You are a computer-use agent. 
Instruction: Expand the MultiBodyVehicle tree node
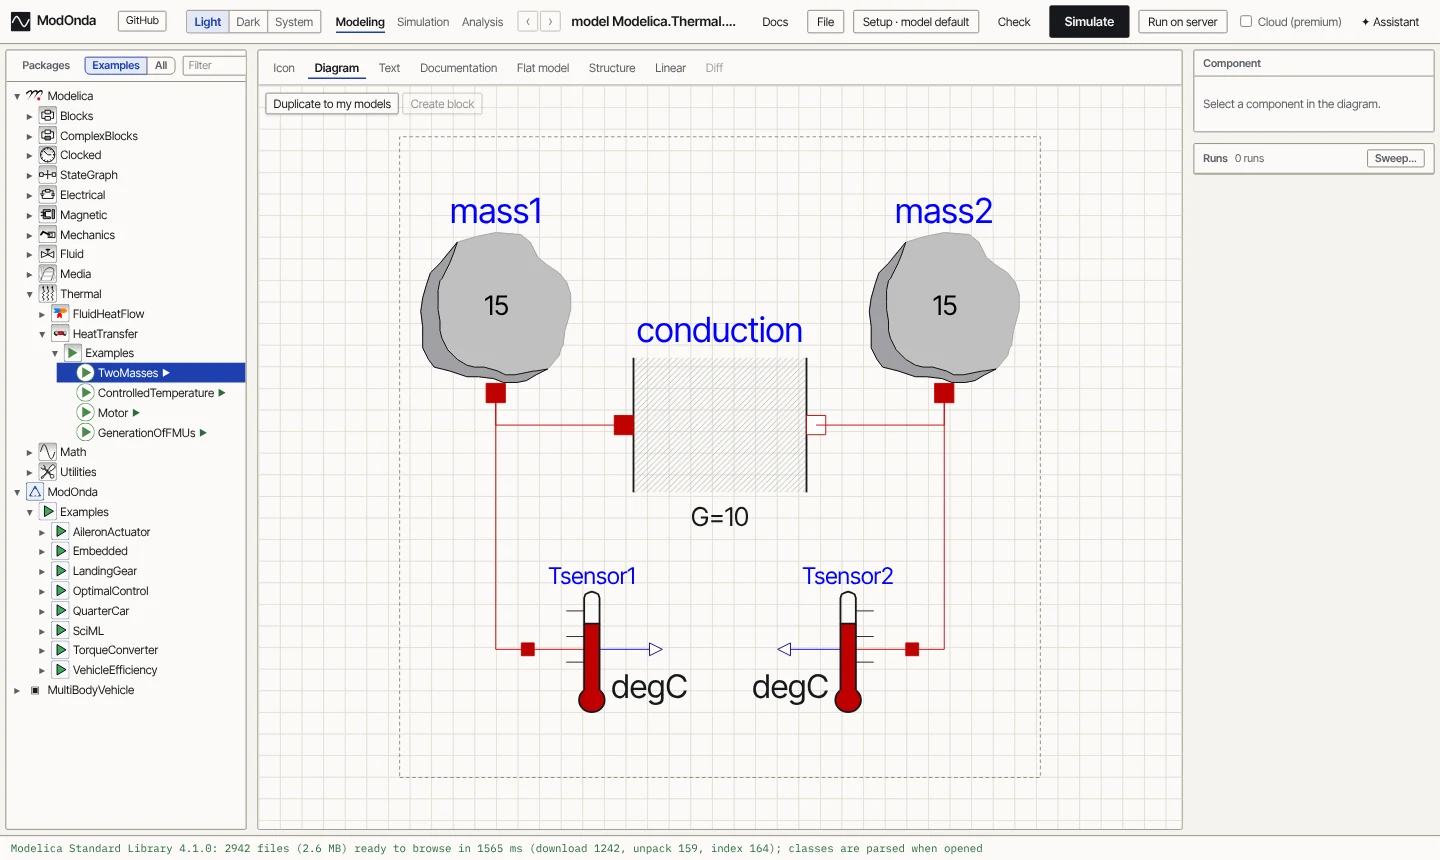(x=17, y=691)
